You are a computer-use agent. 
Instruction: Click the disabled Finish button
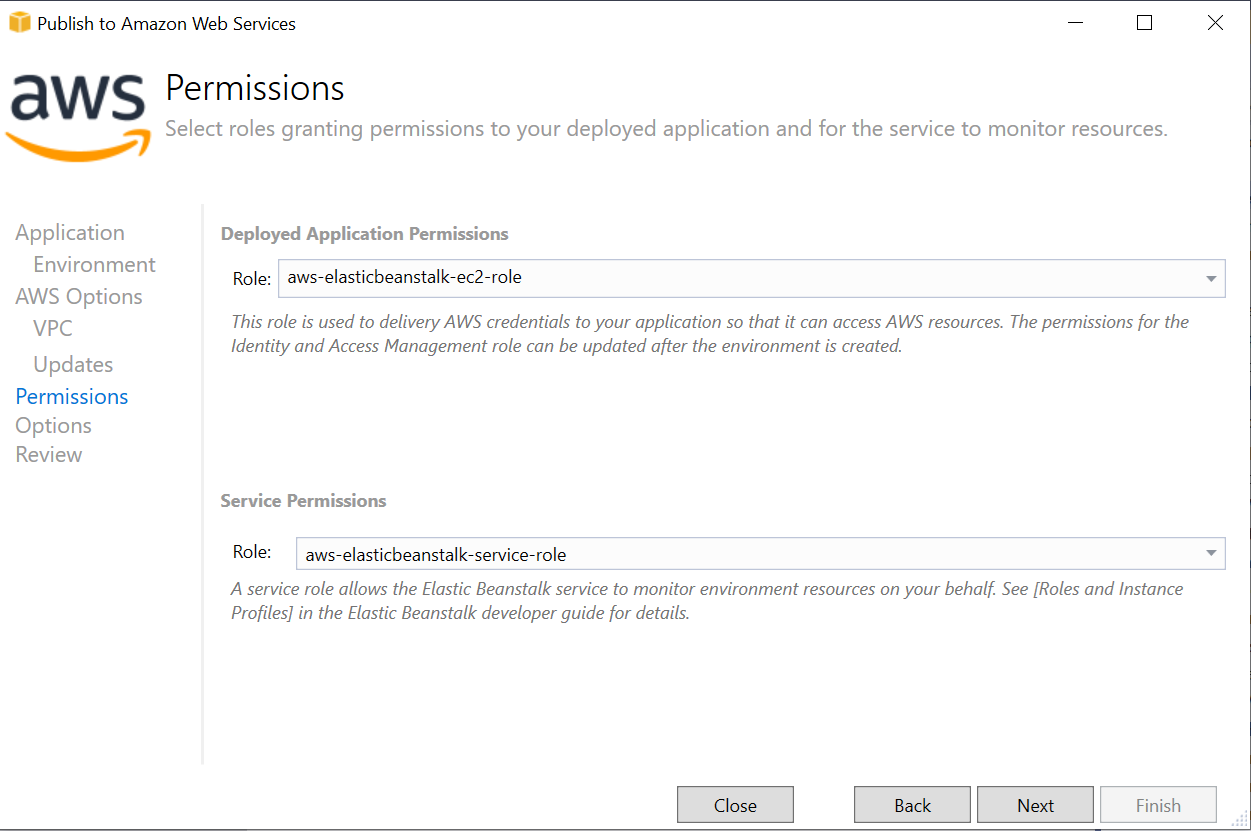pos(1158,804)
